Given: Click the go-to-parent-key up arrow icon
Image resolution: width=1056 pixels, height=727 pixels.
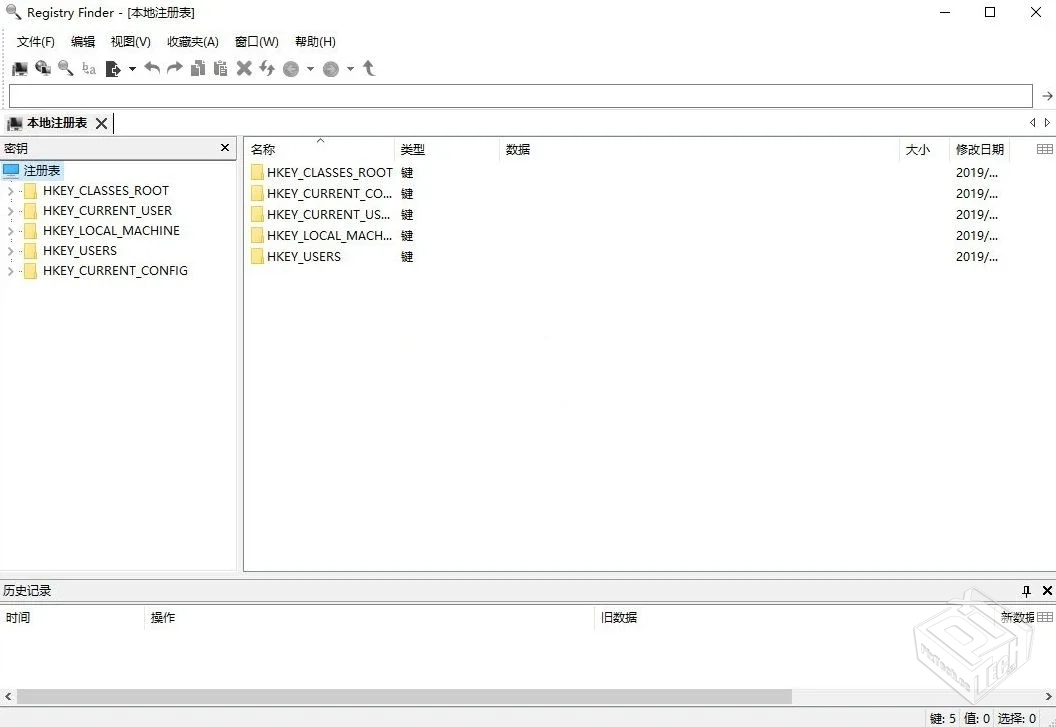Looking at the screenshot, I should pyautogui.click(x=368, y=68).
